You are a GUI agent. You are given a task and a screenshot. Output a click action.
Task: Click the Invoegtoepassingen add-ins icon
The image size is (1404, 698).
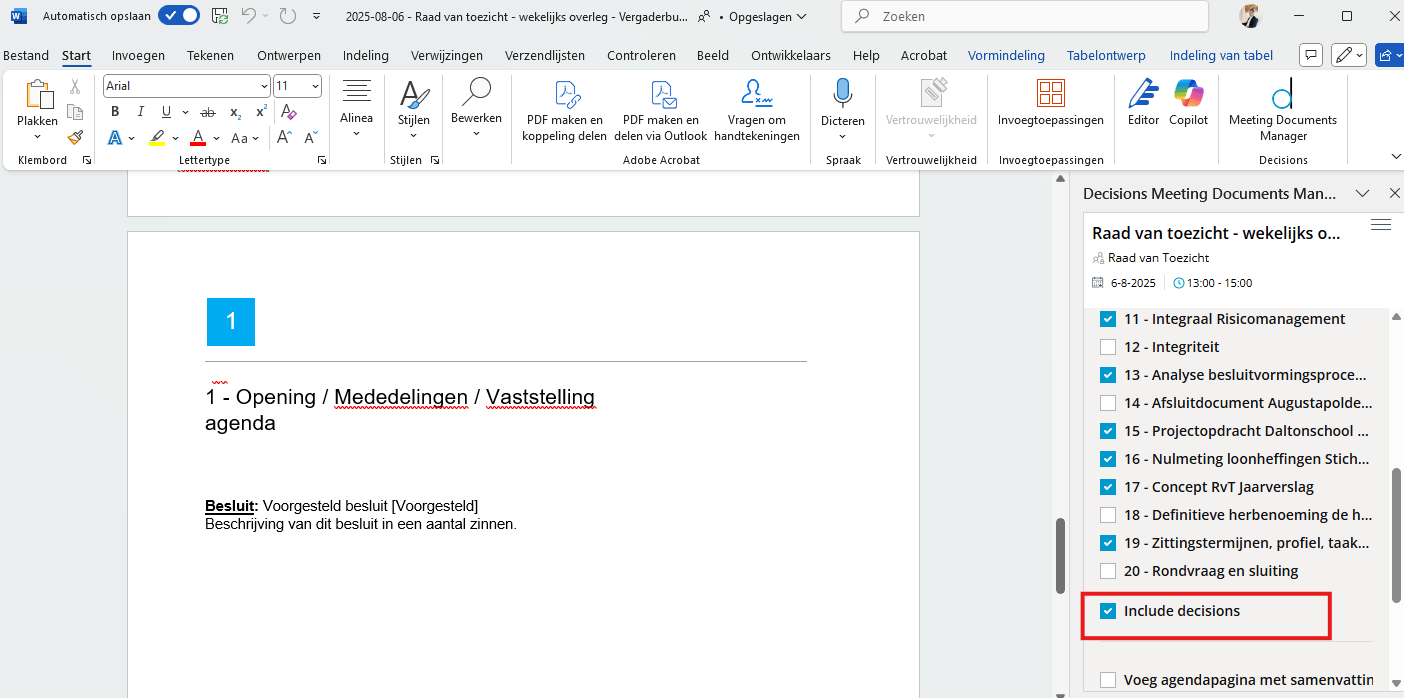pyautogui.click(x=1050, y=102)
